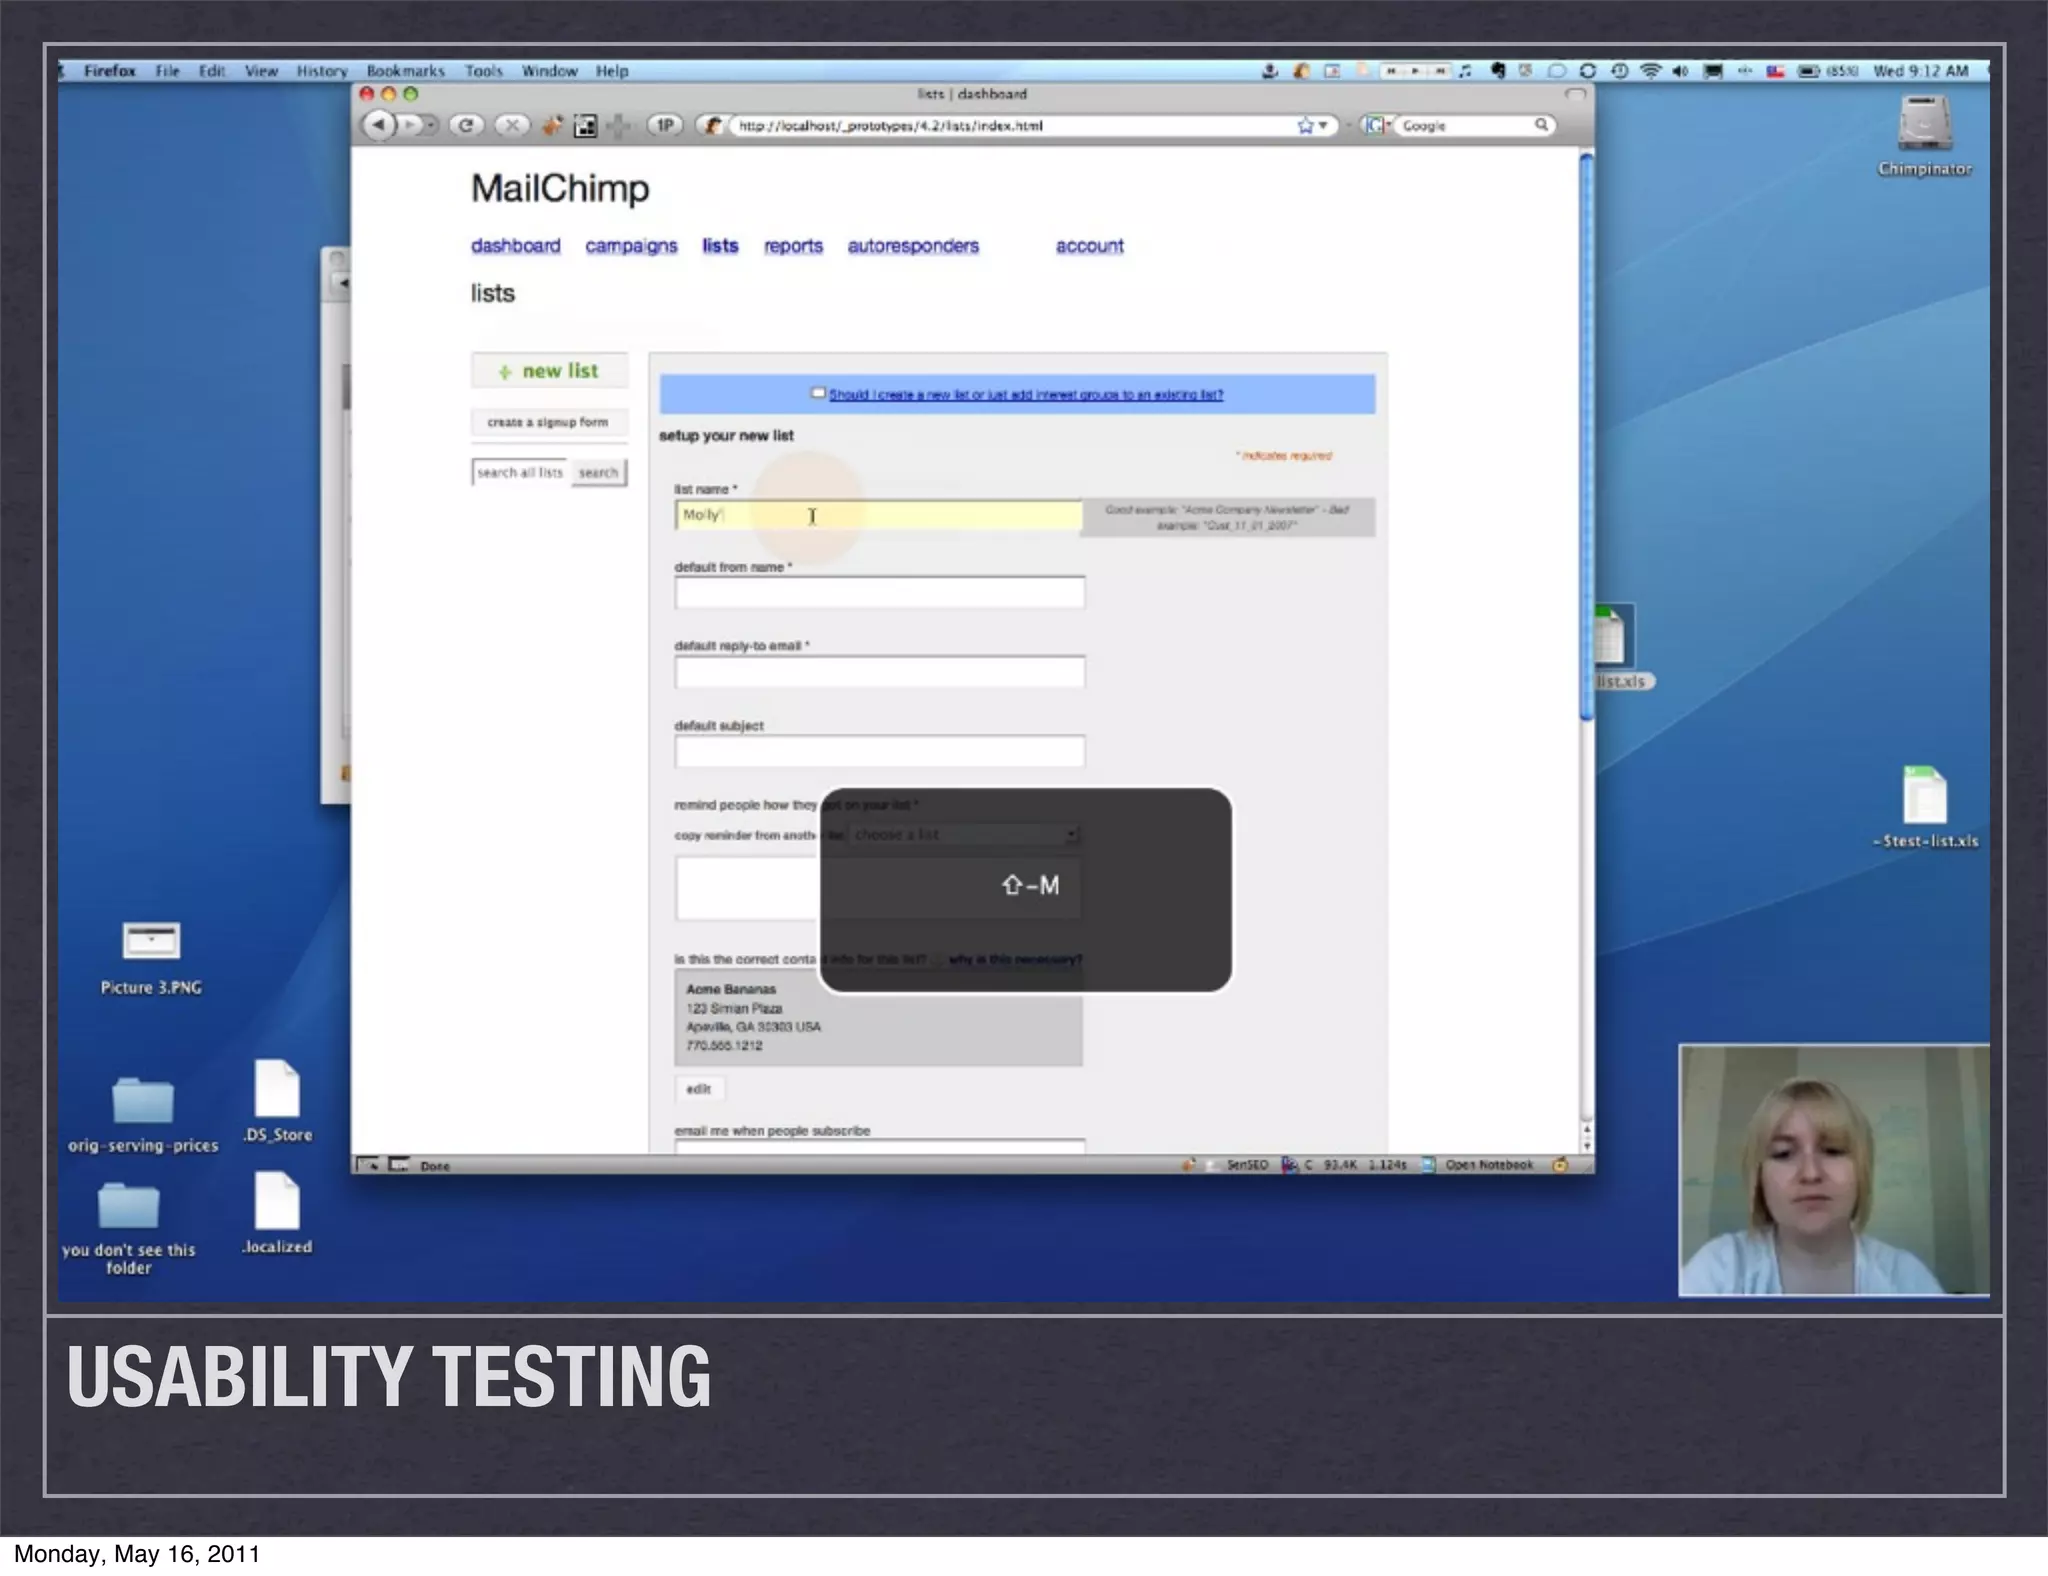Open autoresponders section
Screen dimensions: 2048x1576
[x=913, y=246]
